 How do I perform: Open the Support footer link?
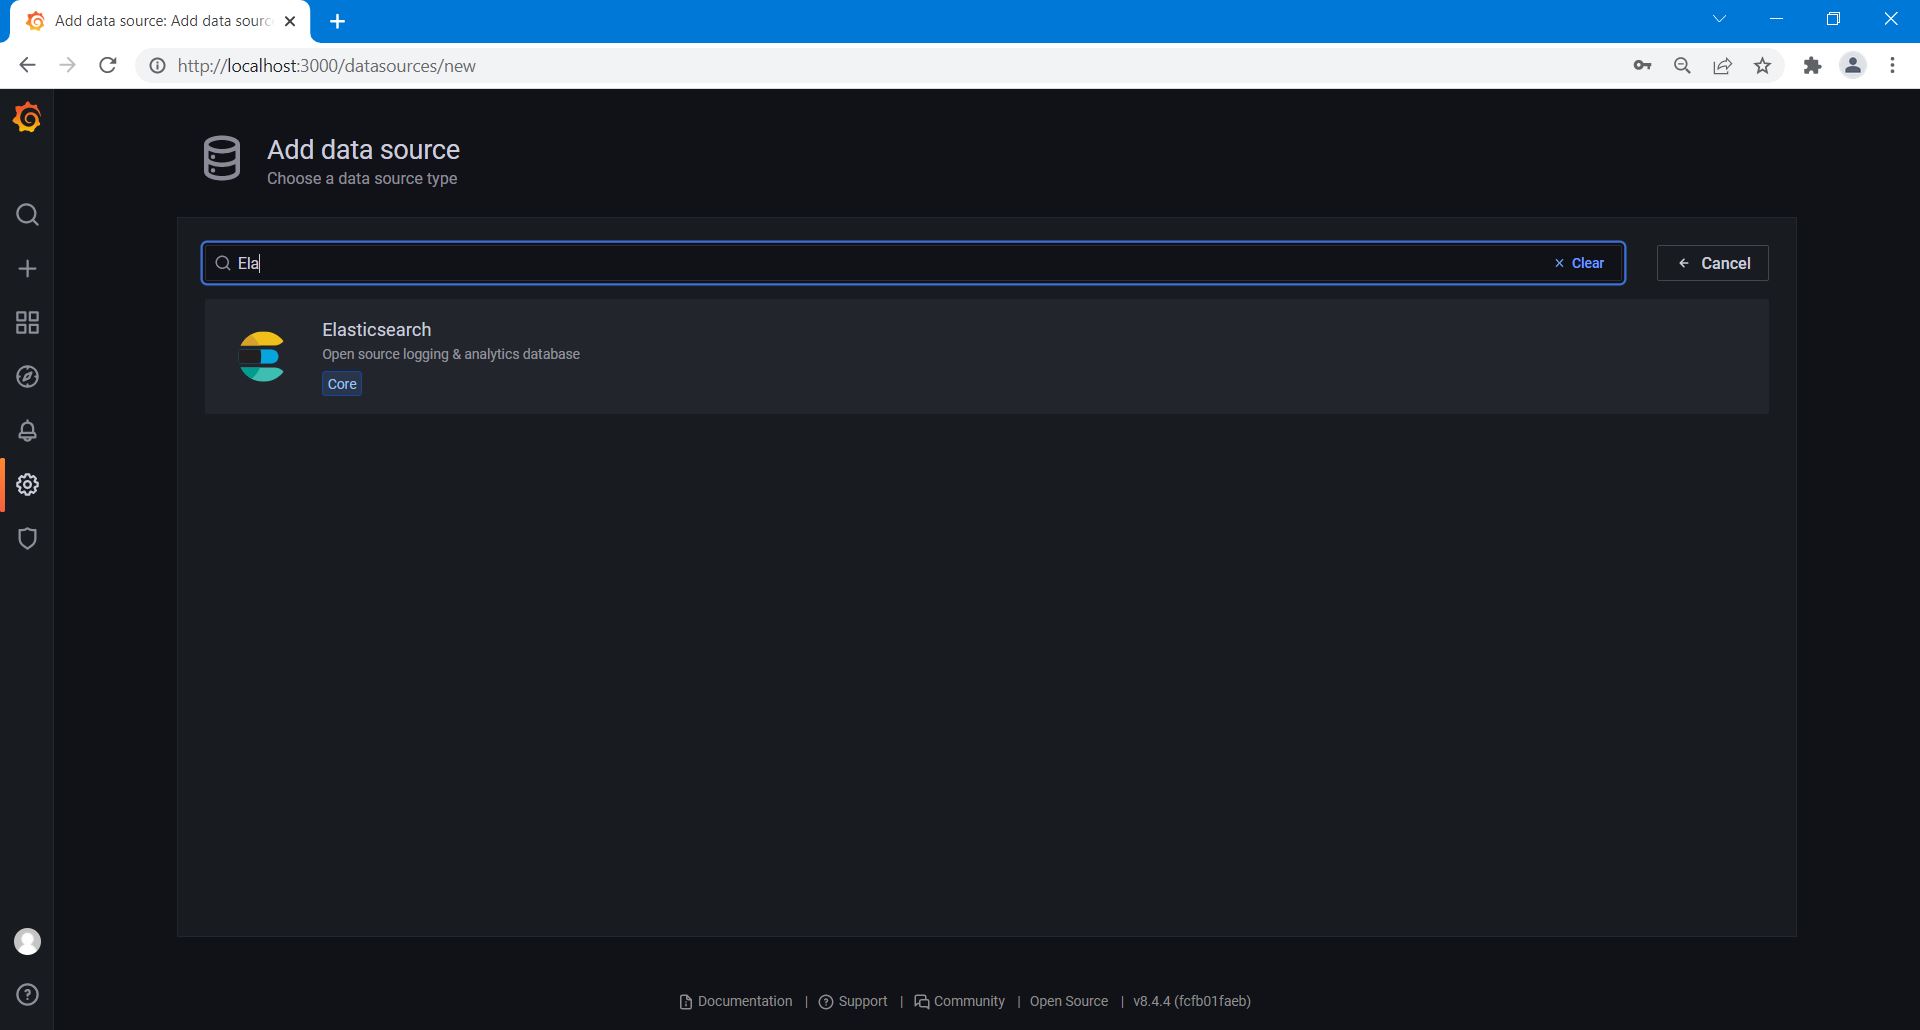(853, 1001)
